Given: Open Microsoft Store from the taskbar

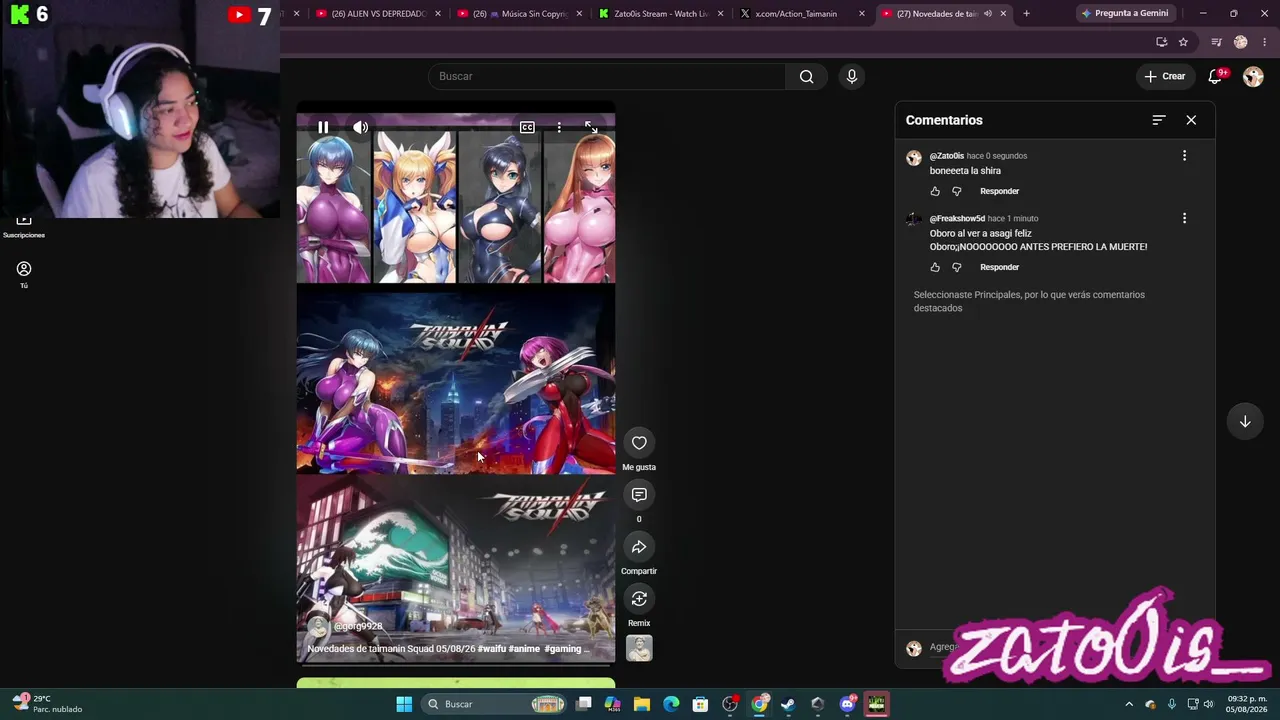Looking at the screenshot, I should 700,704.
